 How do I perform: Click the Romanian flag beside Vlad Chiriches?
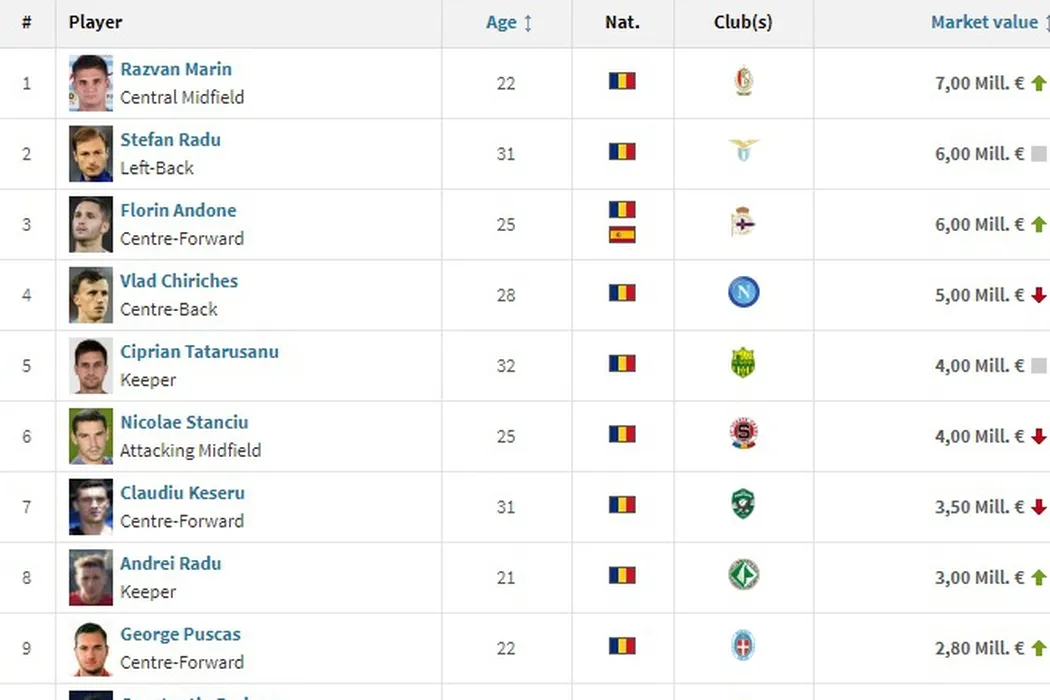pos(622,293)
